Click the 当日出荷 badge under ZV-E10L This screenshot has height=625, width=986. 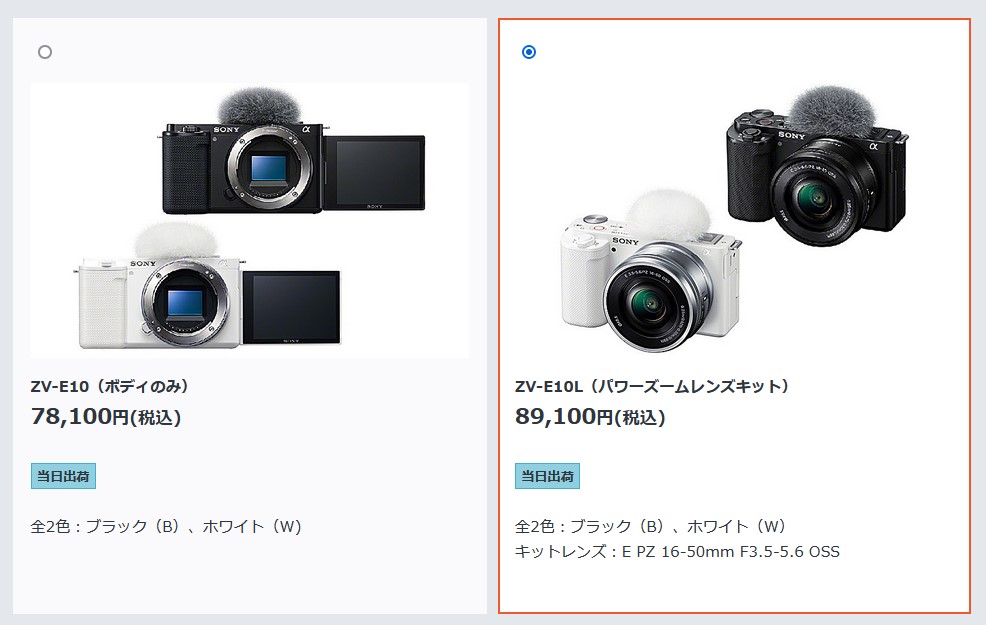(548, 476)
